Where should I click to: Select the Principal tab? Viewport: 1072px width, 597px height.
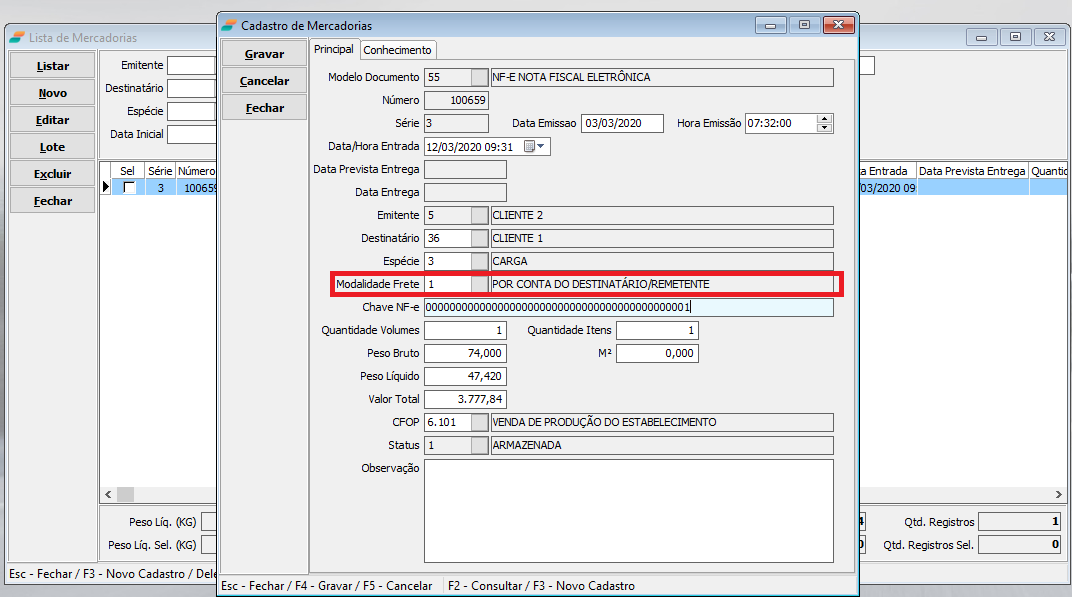click(333, 49)
